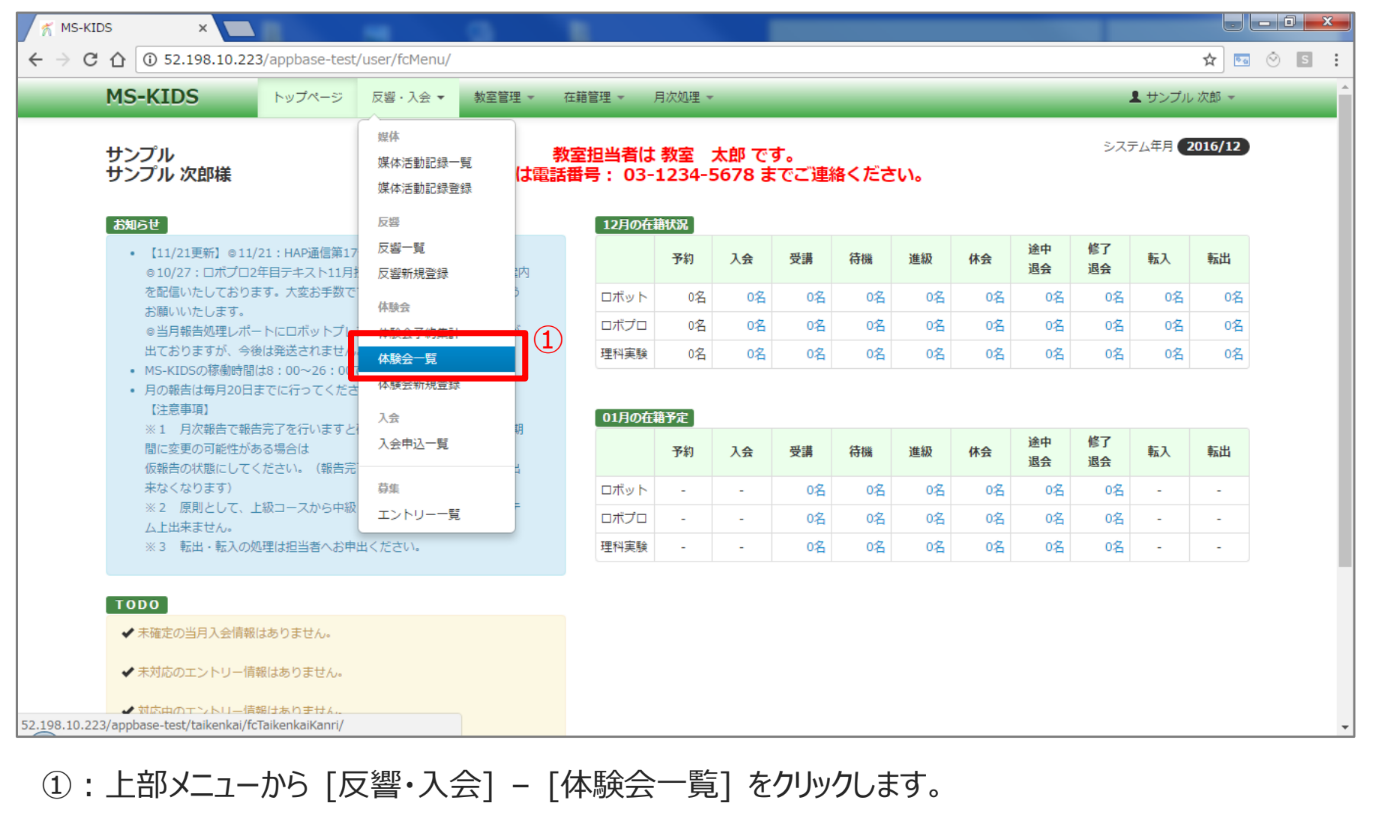
Task: Open Chrome's three-dot menu icon
Action: [x=1336, y=60]
